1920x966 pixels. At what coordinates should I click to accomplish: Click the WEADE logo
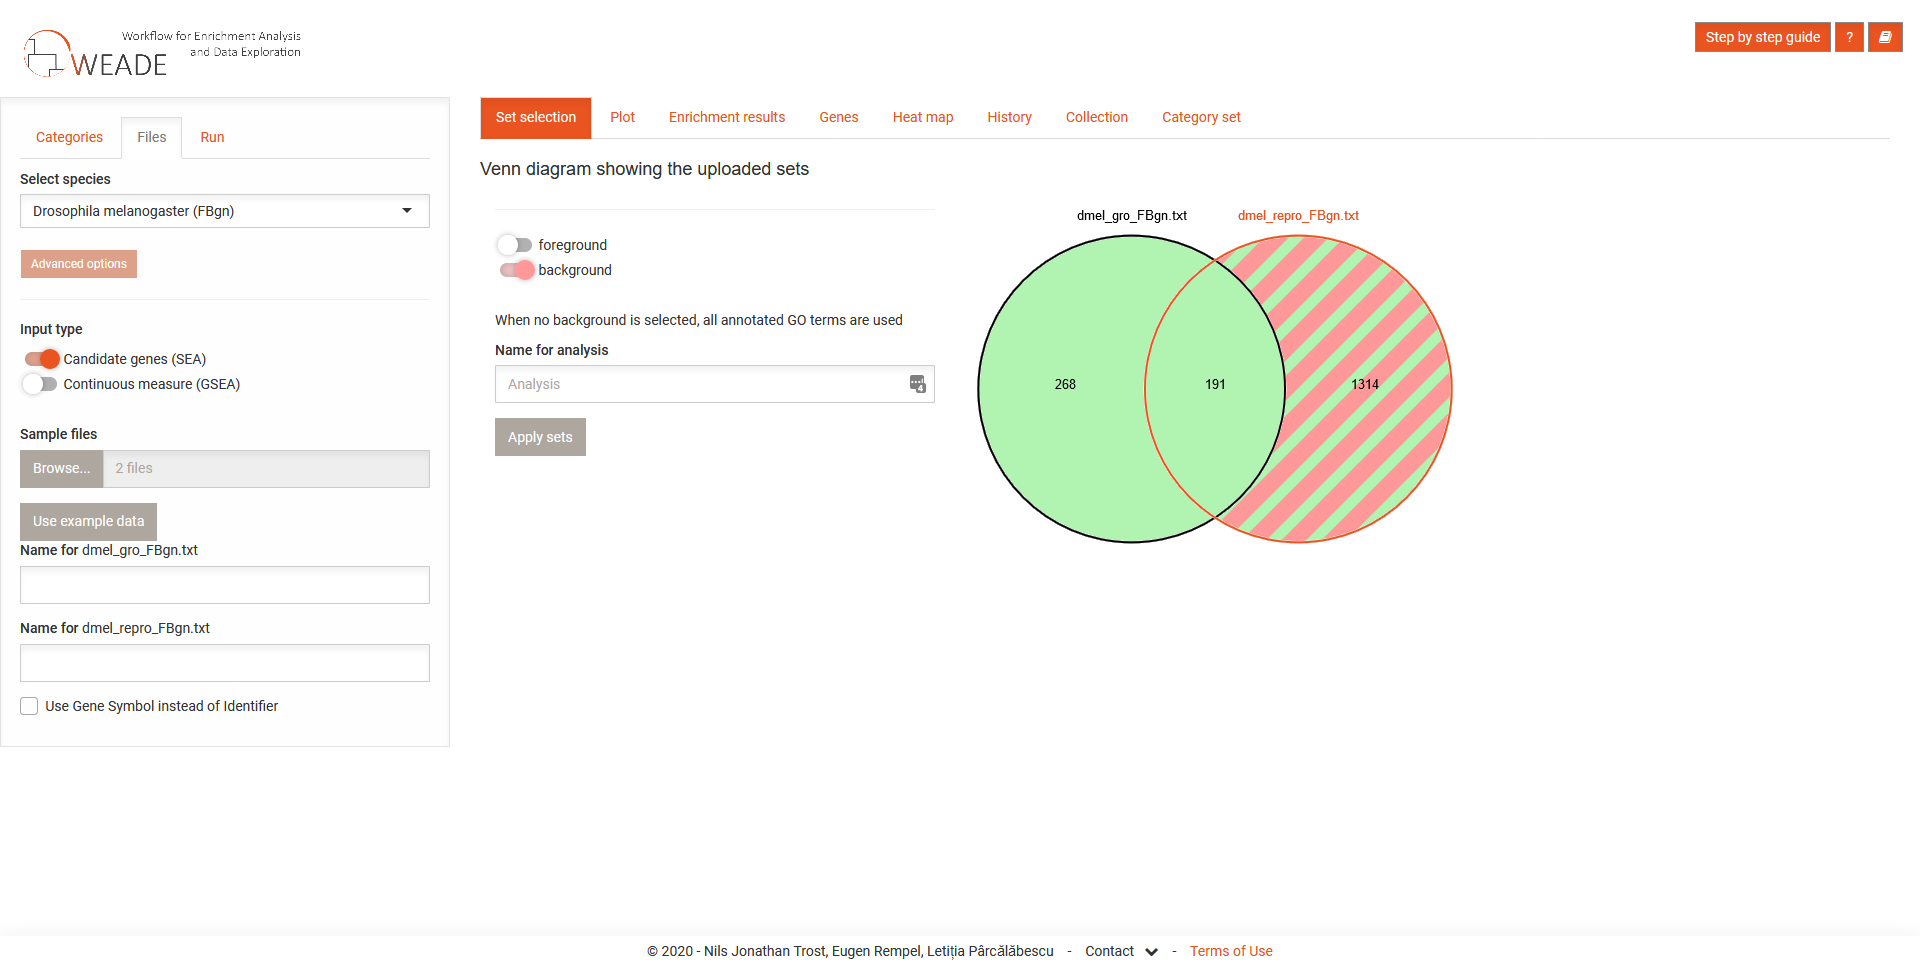point(96,55)
